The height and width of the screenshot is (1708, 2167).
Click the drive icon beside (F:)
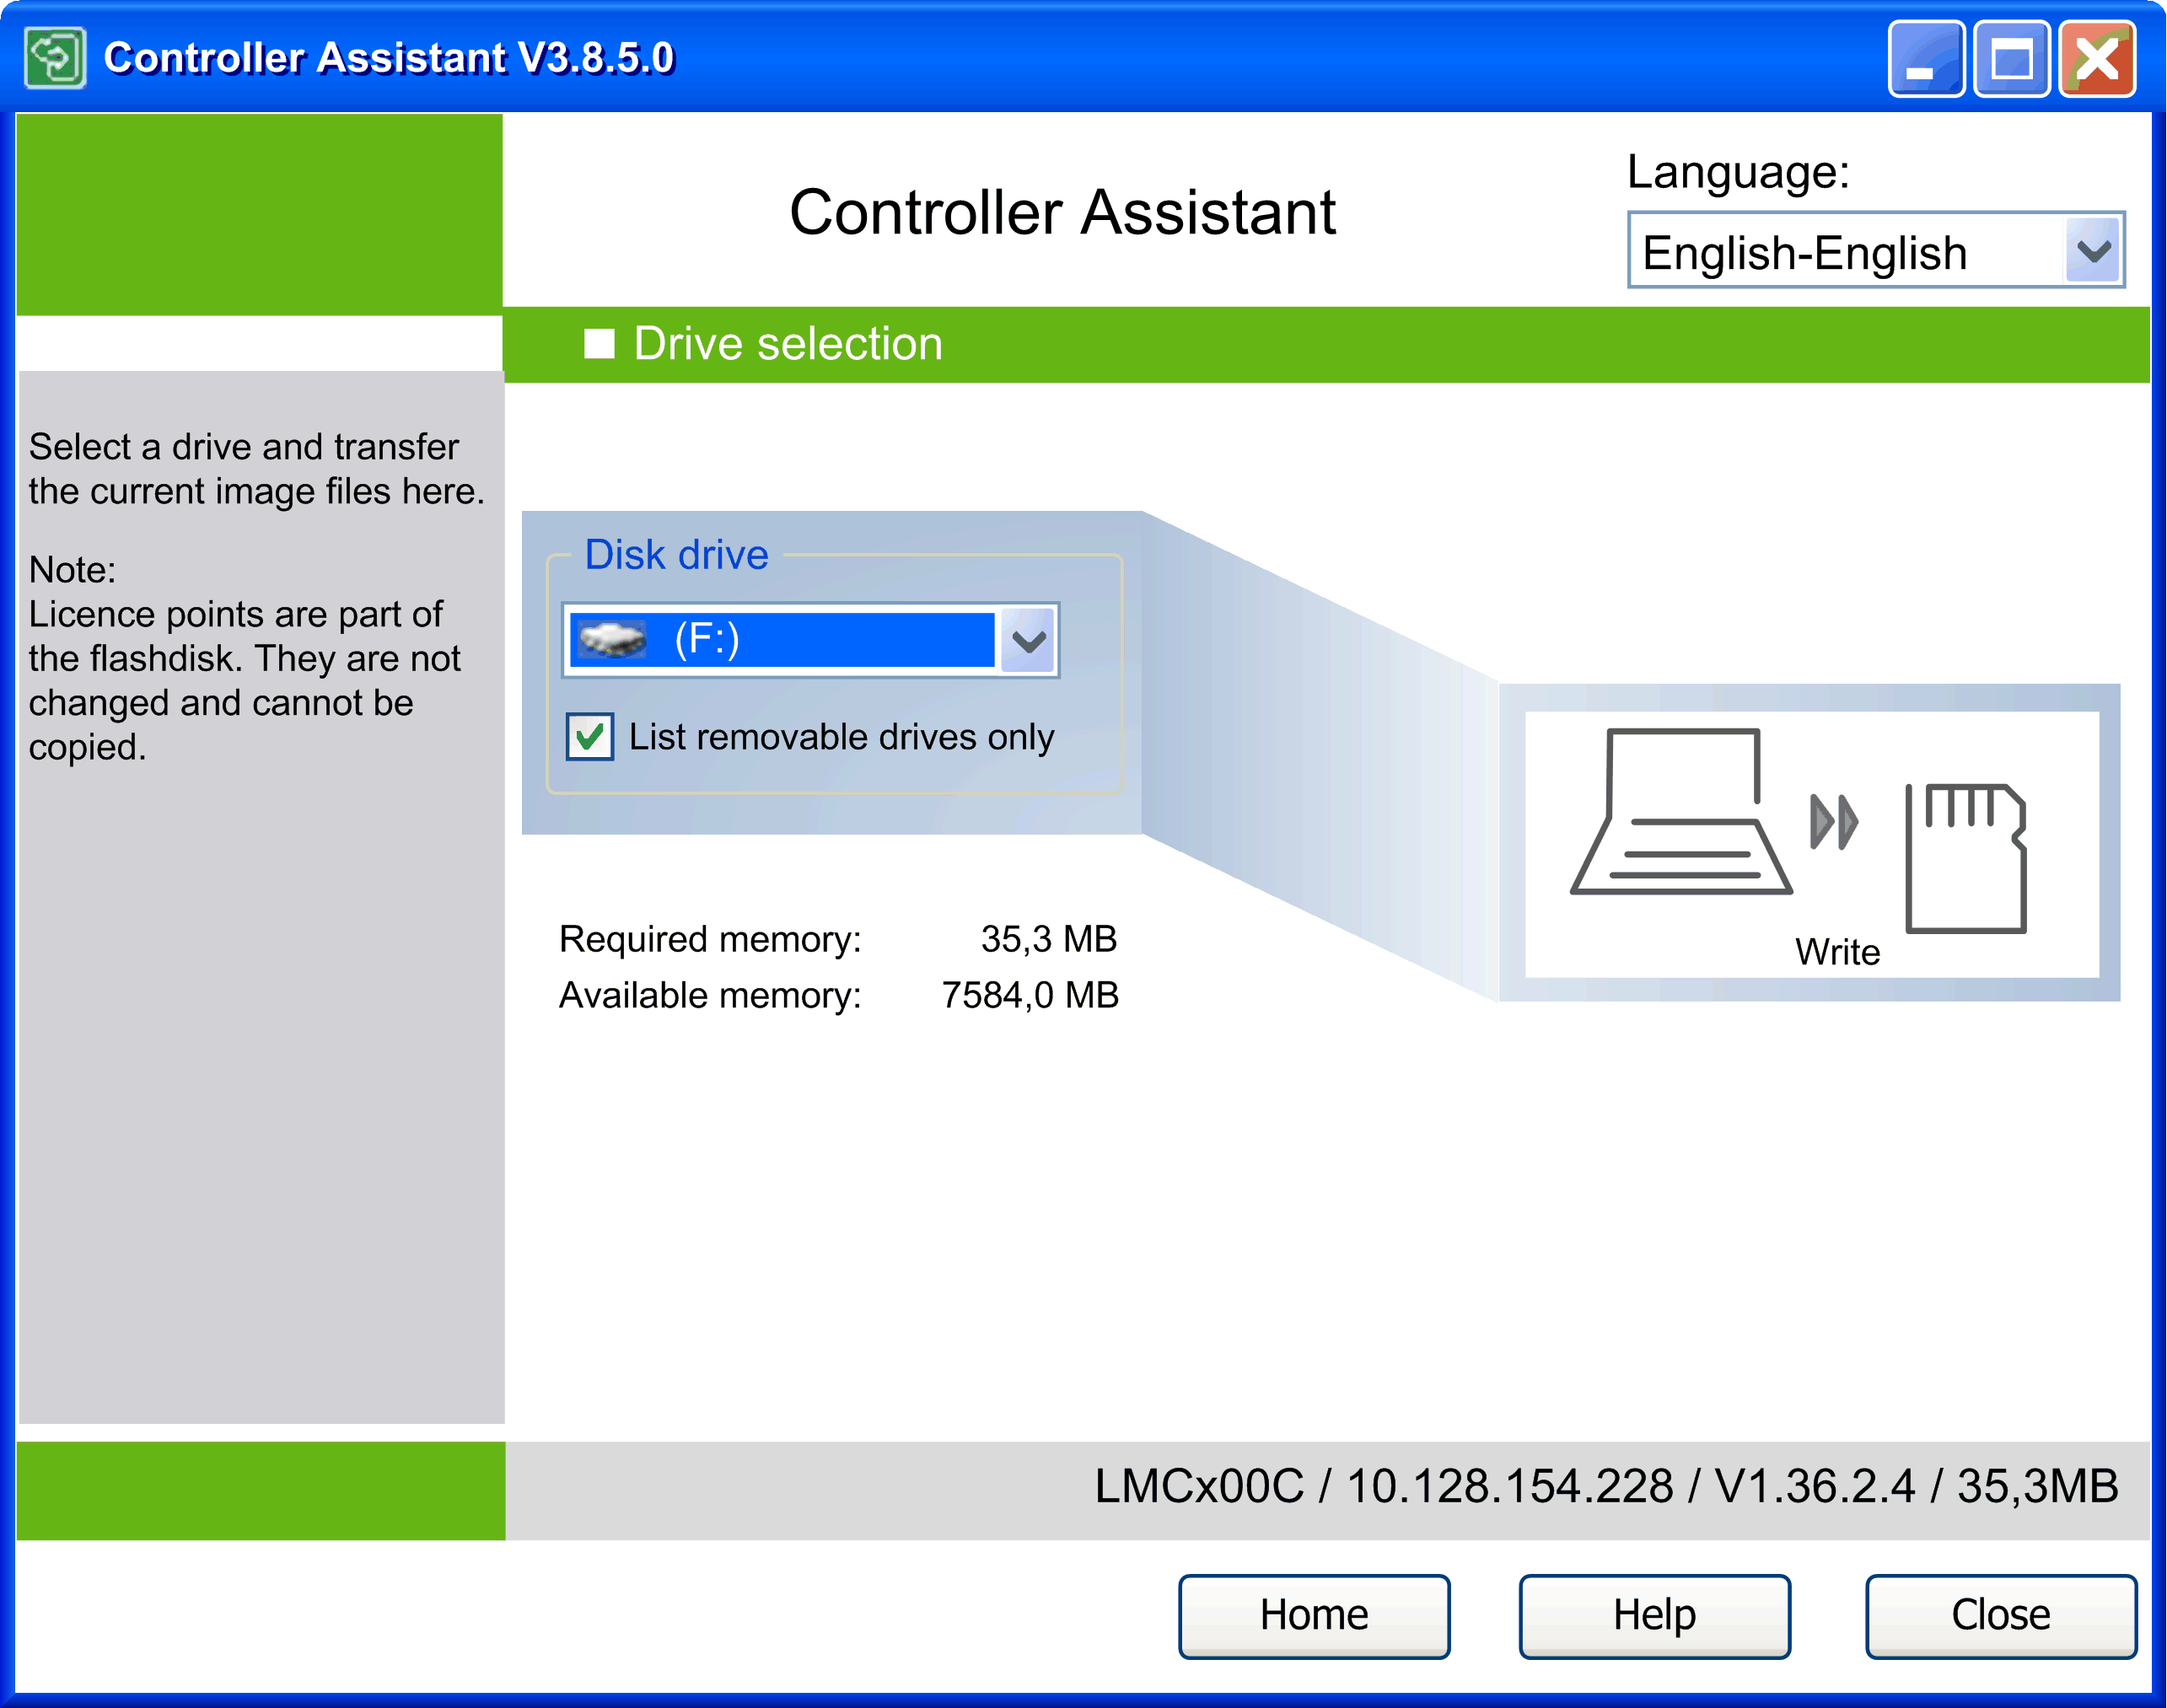pos(612,640)
